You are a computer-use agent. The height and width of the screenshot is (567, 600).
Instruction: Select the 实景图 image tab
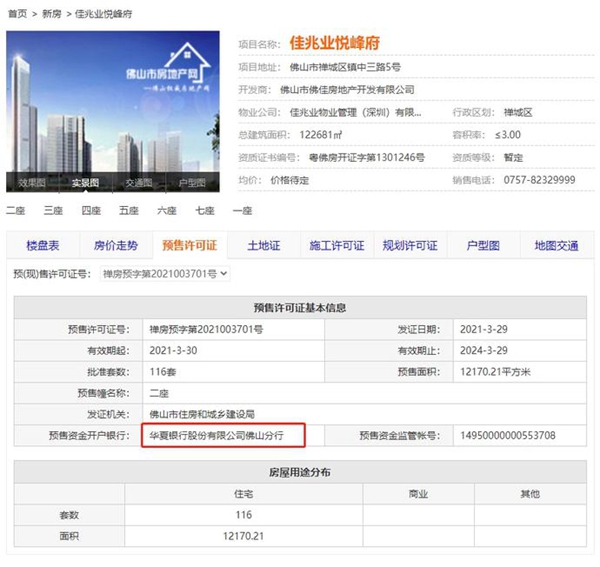tap(86, 183)
